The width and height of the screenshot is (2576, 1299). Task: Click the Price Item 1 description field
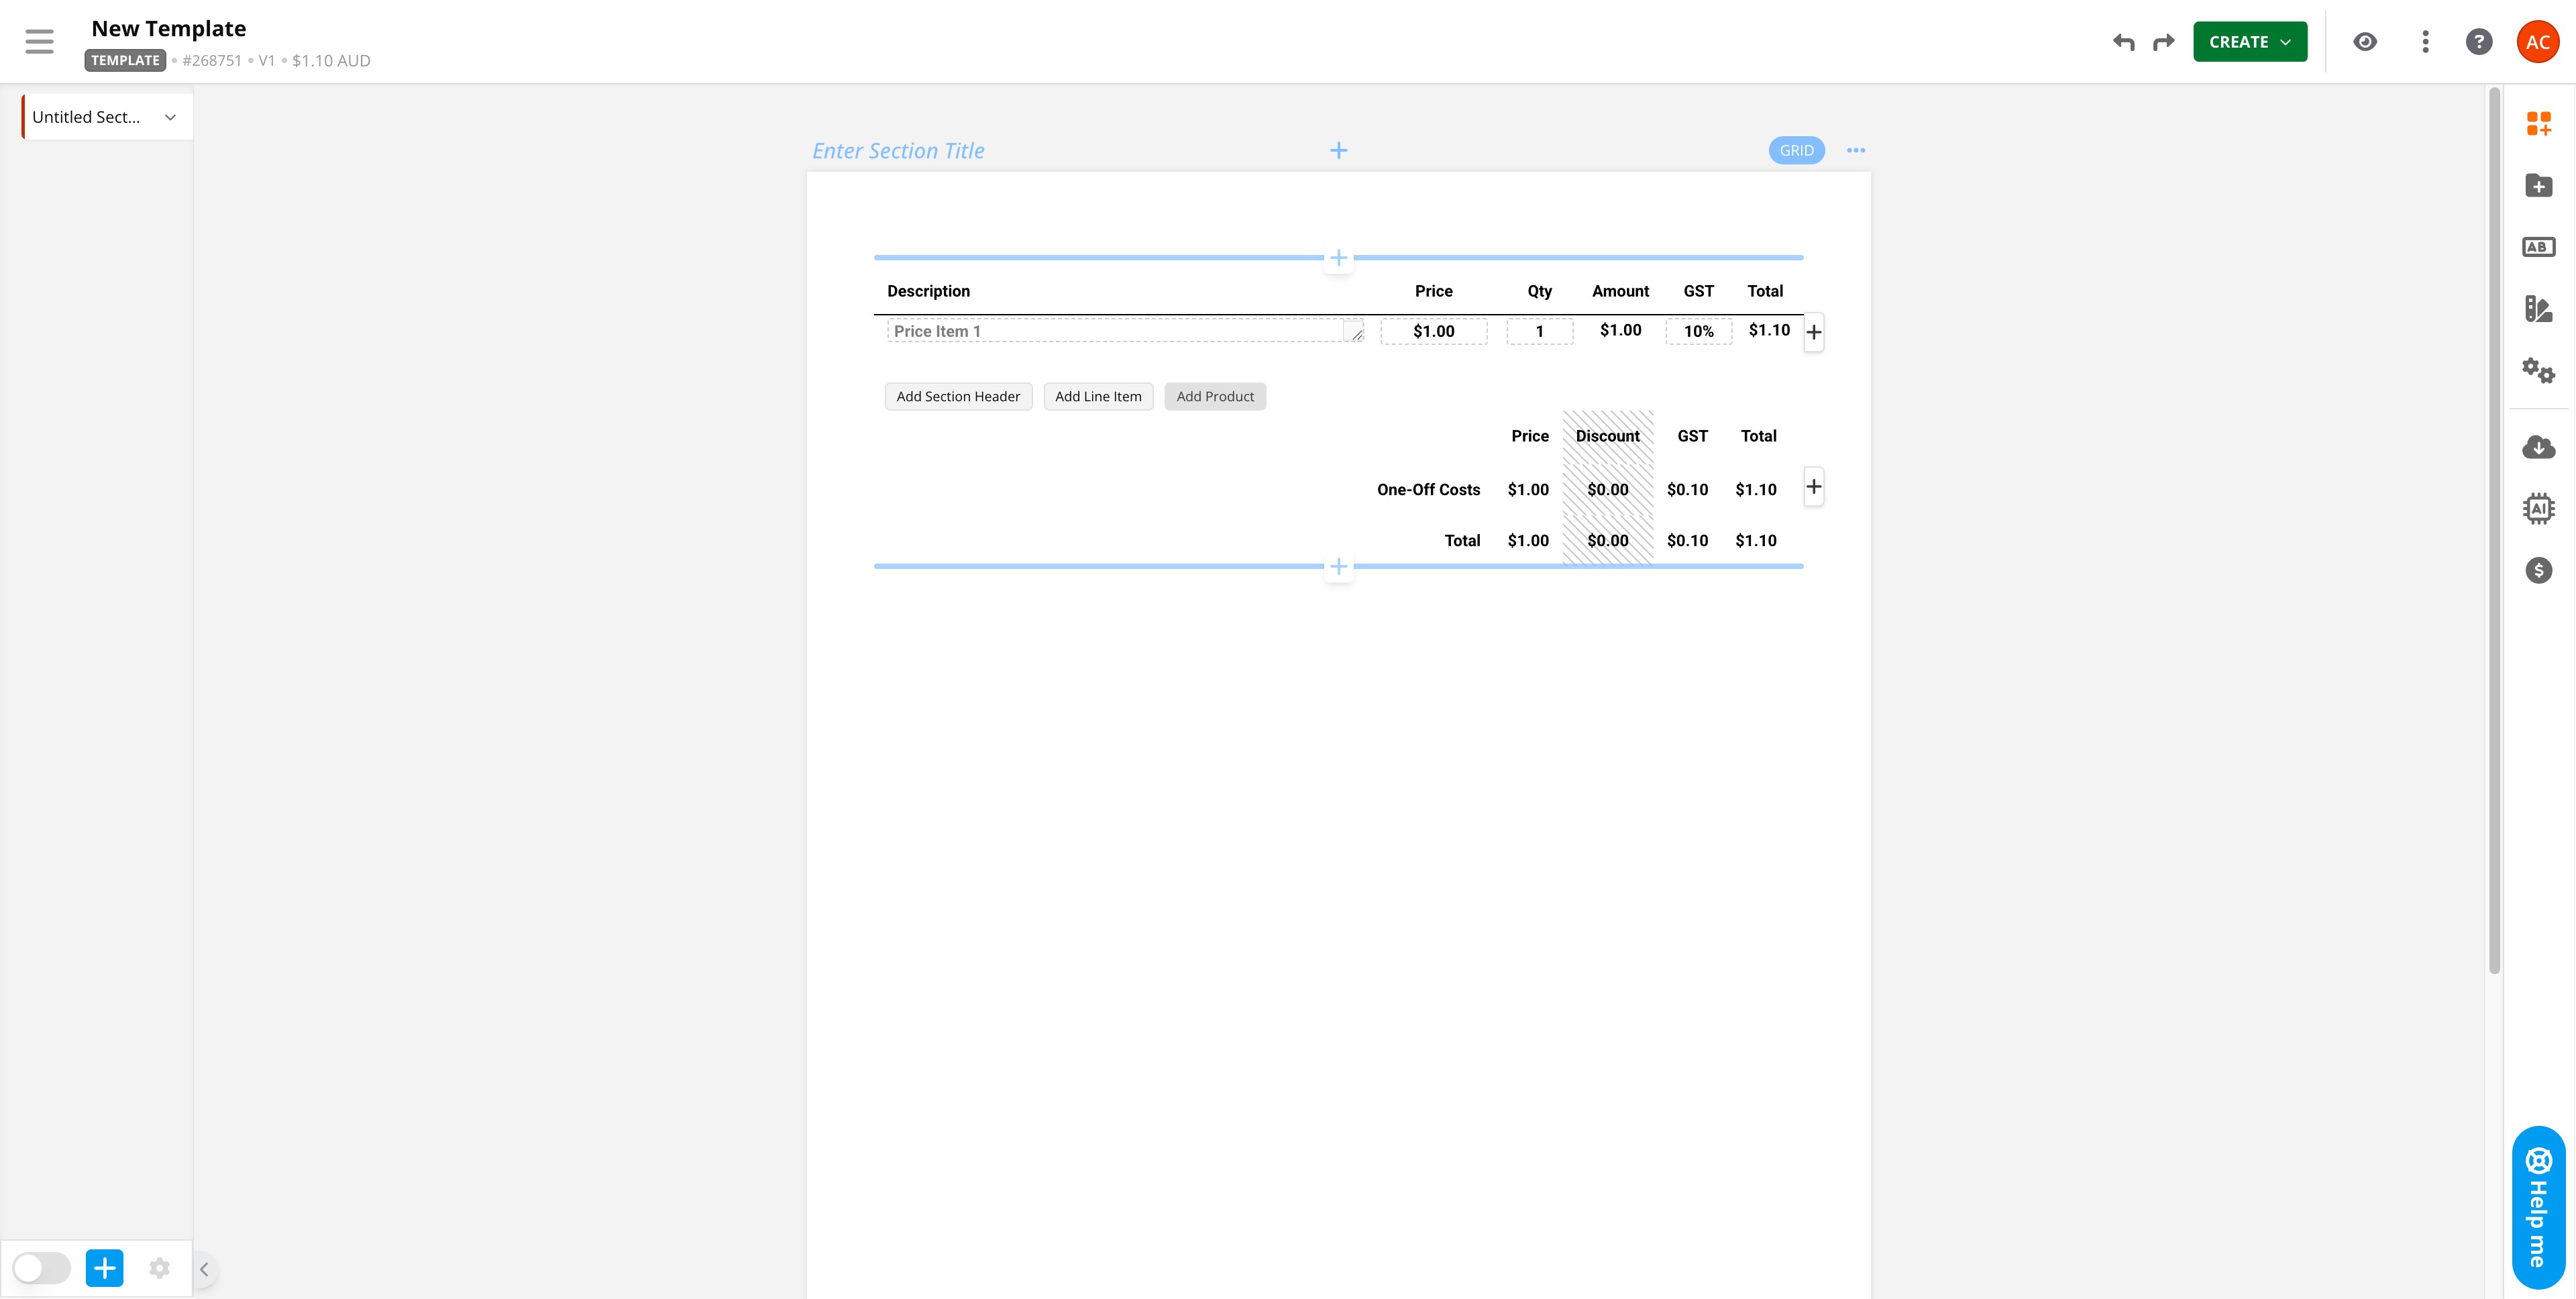pyautogui.click(x=1115, y=331)
